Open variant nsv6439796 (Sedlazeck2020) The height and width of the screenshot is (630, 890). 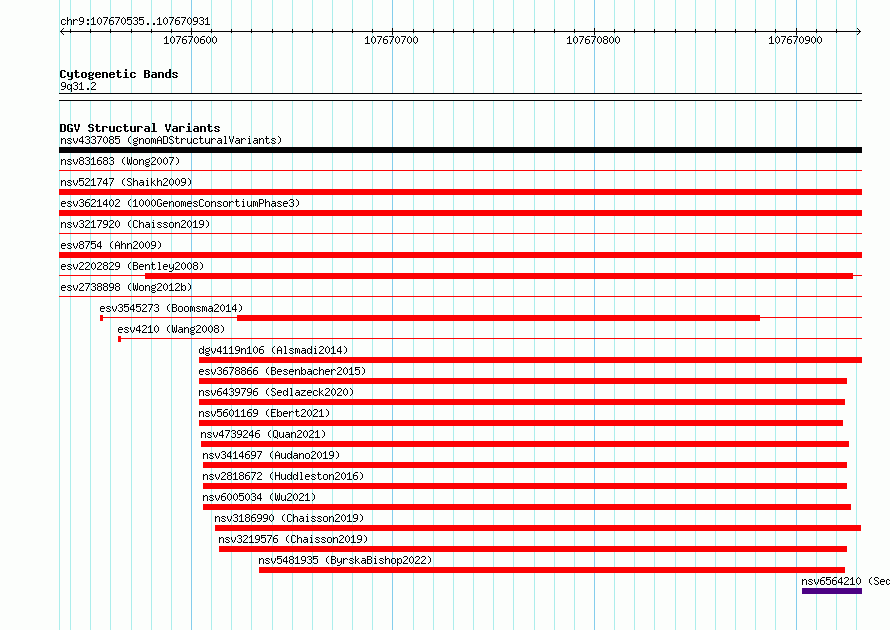point(276,392)
